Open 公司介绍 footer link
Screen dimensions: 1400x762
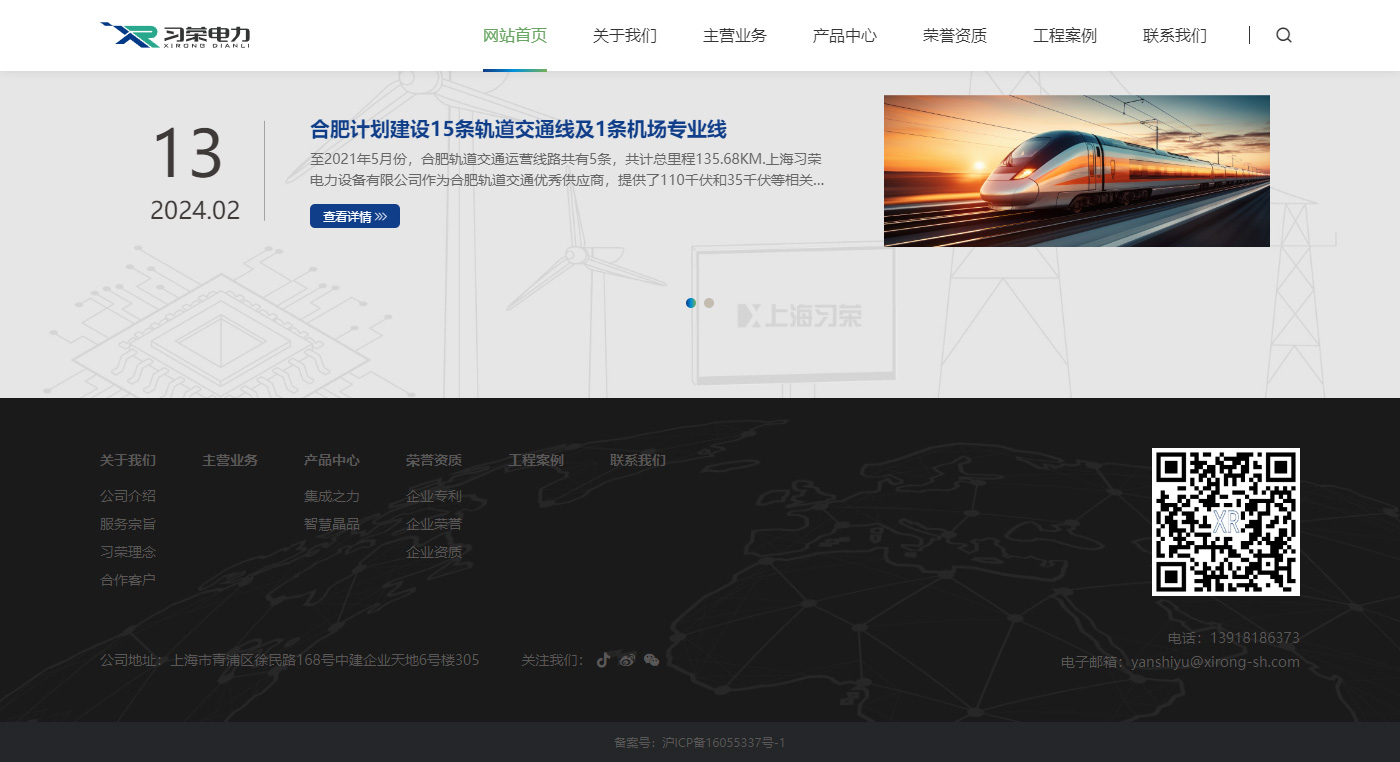click(128, 496)
